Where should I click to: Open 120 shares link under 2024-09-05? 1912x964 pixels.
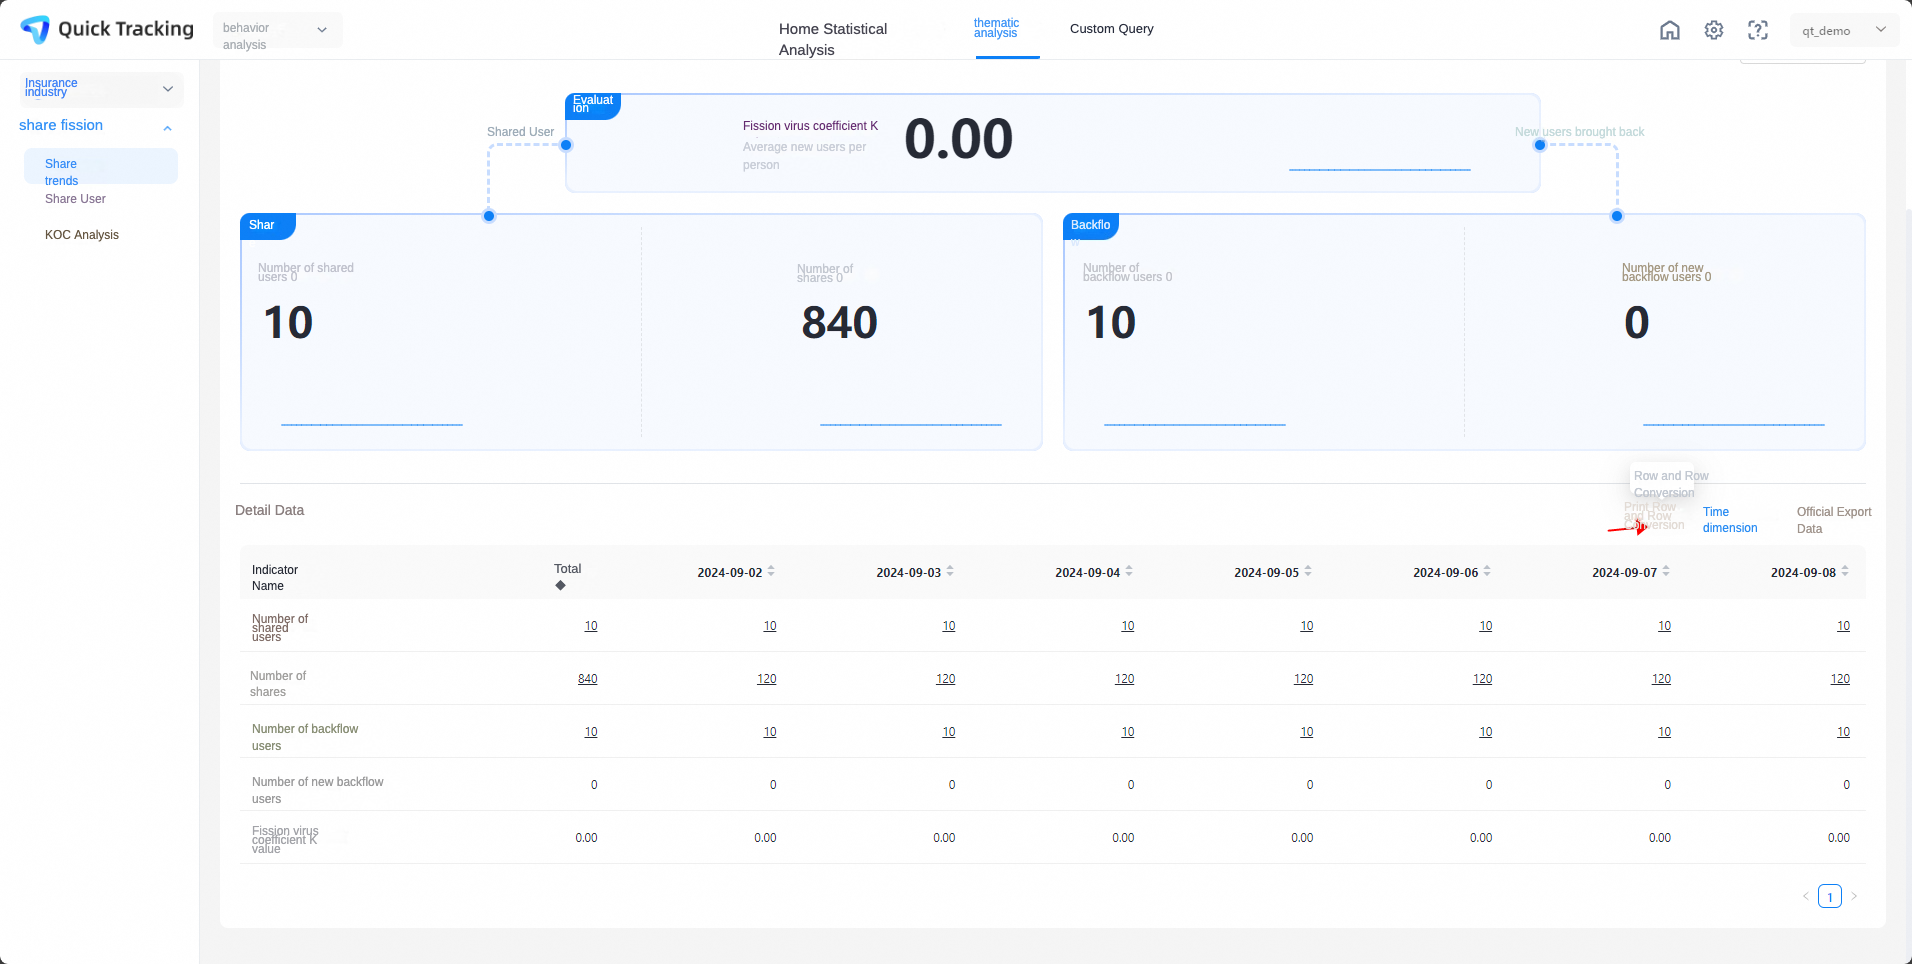[x=1304, y=679]
